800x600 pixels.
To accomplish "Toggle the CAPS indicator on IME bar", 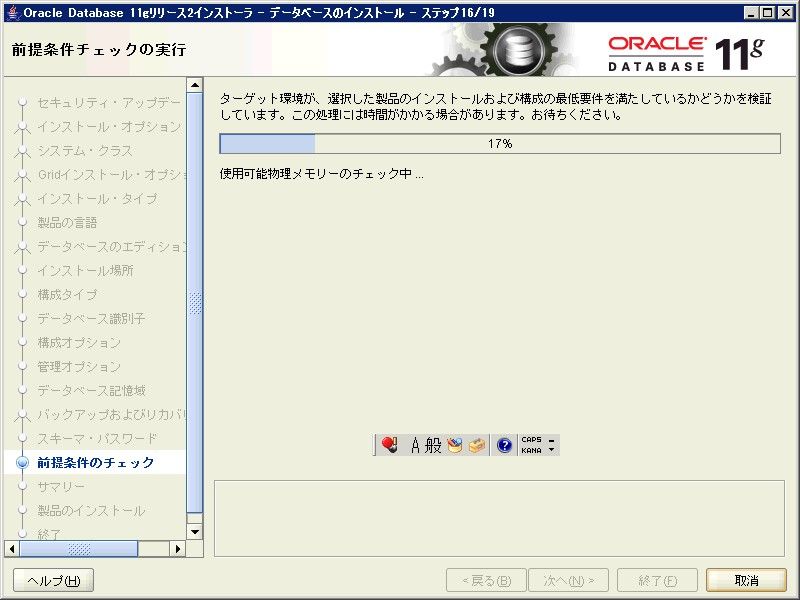I will (531, 439).
